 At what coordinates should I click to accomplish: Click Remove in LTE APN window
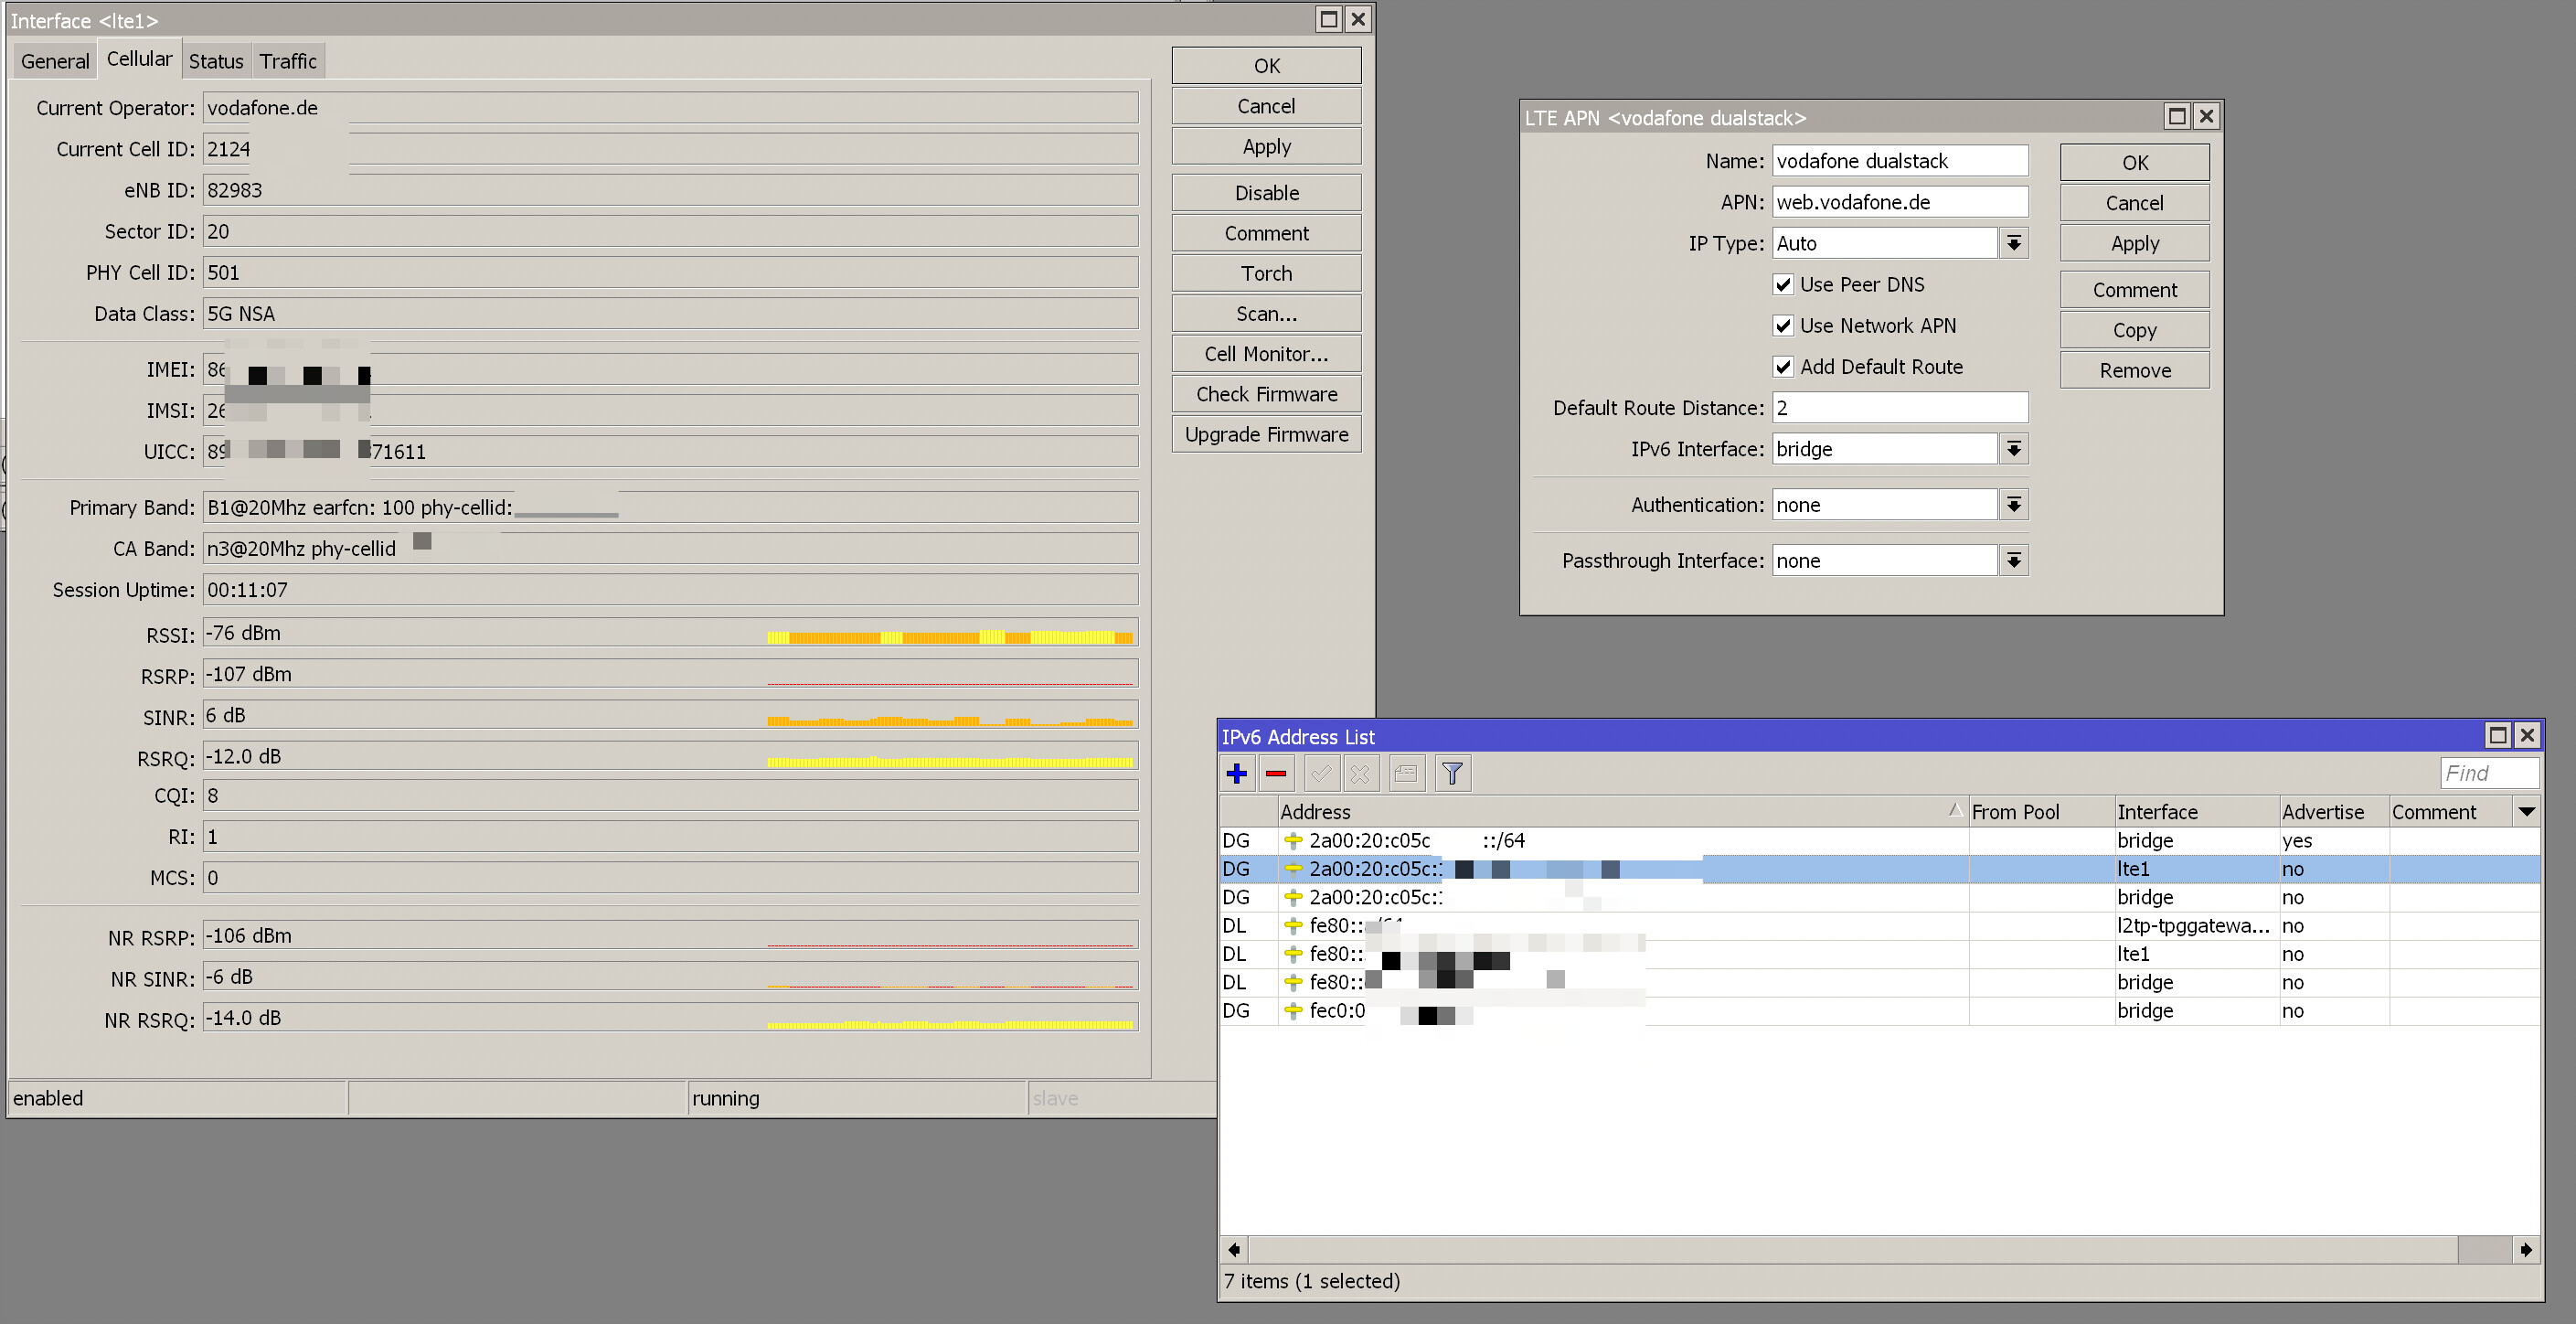[x=2135, y=370]
